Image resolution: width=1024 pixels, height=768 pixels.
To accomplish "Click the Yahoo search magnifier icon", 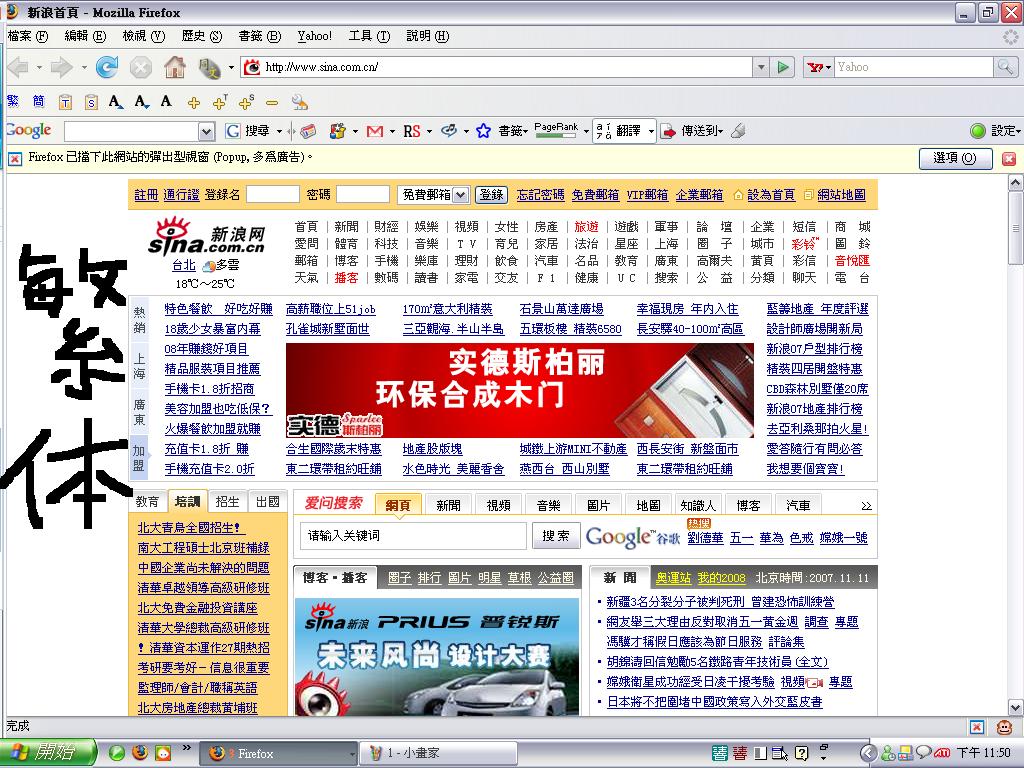I will pyautogui.click(x=1005, y=67).
